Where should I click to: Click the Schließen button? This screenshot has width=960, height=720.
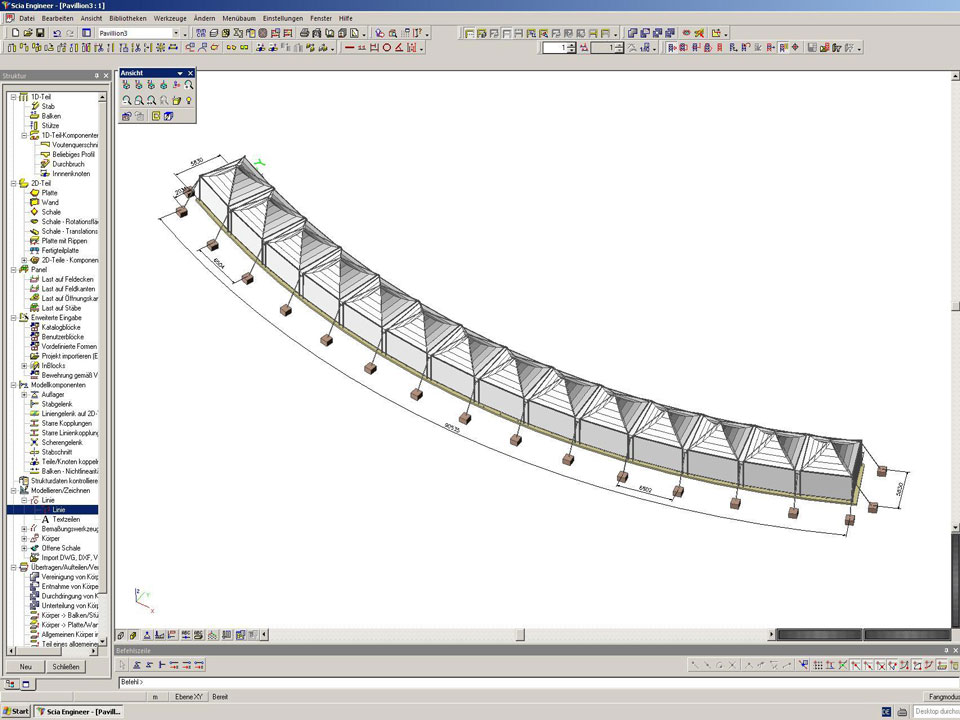tap(65, 667)
